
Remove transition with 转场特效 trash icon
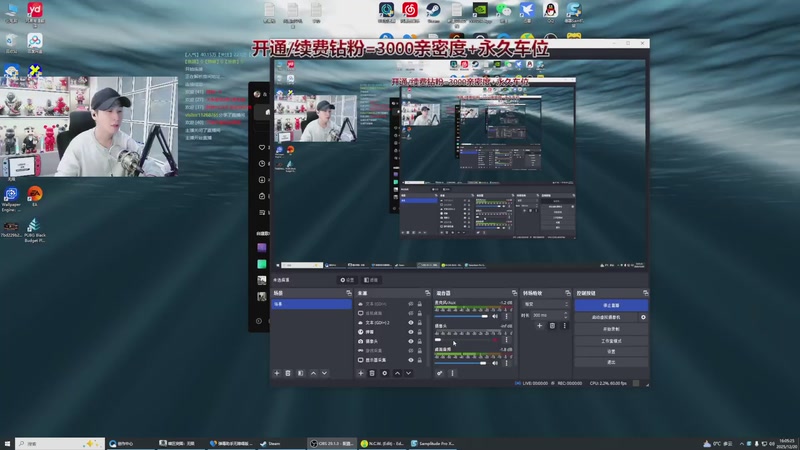552,326
